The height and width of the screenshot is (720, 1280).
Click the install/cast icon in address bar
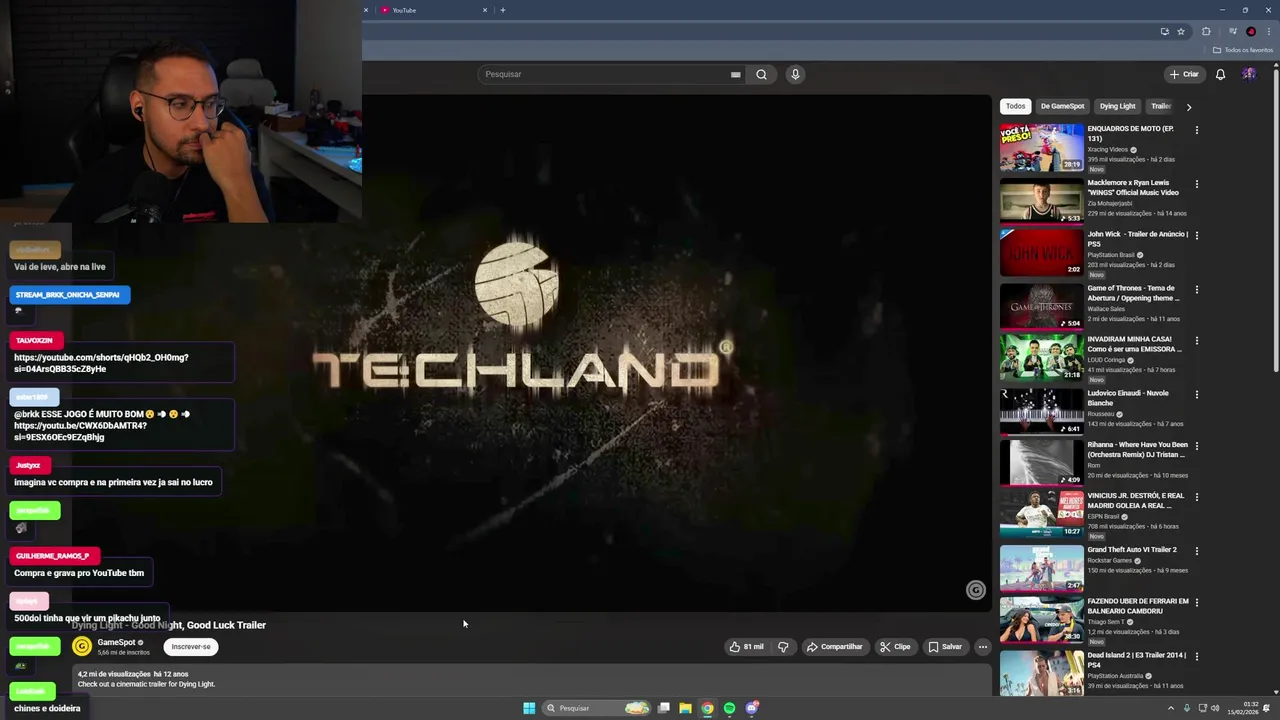click(x=1164, y=32)
